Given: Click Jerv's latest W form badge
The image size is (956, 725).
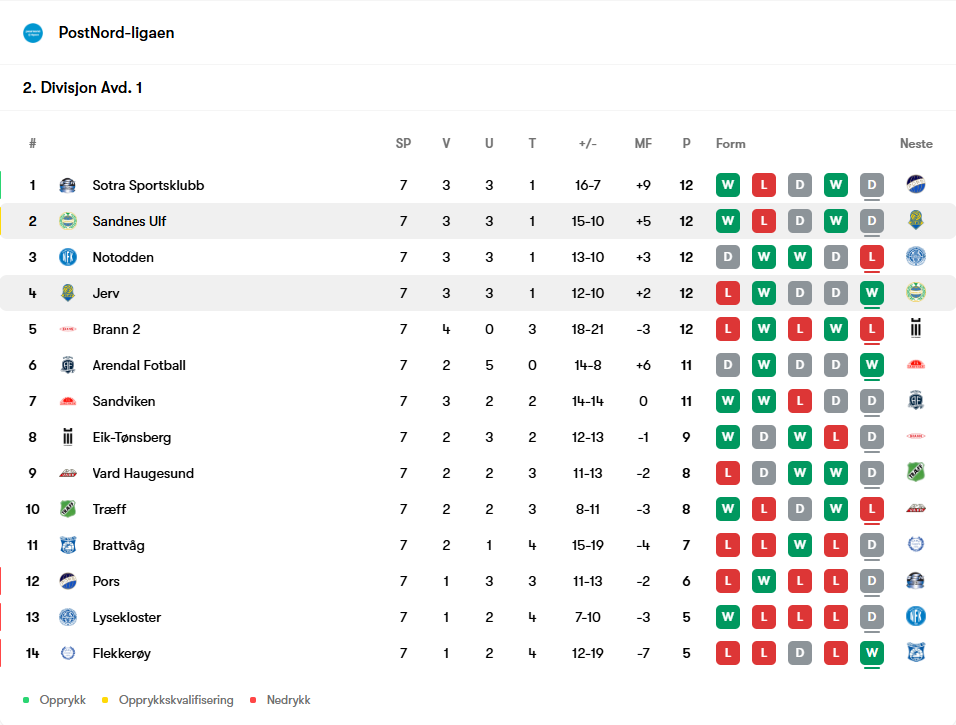Looking at the screenshot, I should pos(872,293).
